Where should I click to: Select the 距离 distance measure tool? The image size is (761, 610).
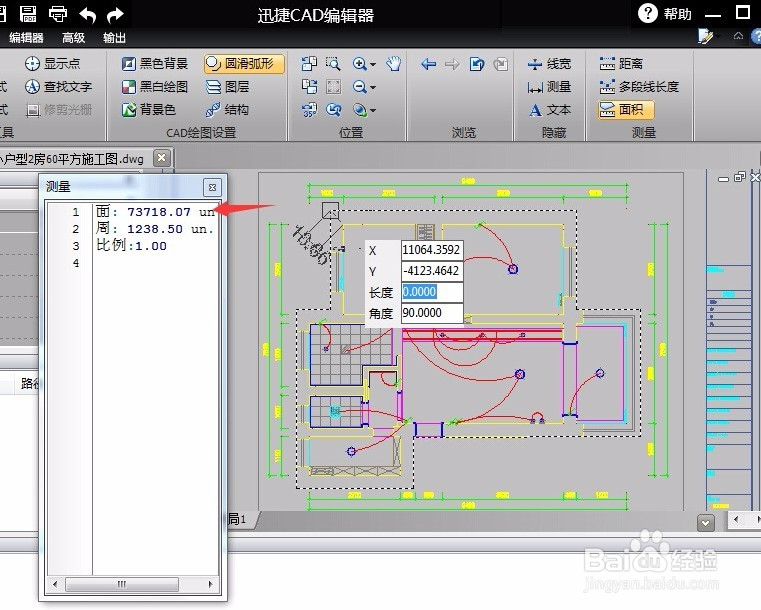pyautogui.click(x=621, y=64)
